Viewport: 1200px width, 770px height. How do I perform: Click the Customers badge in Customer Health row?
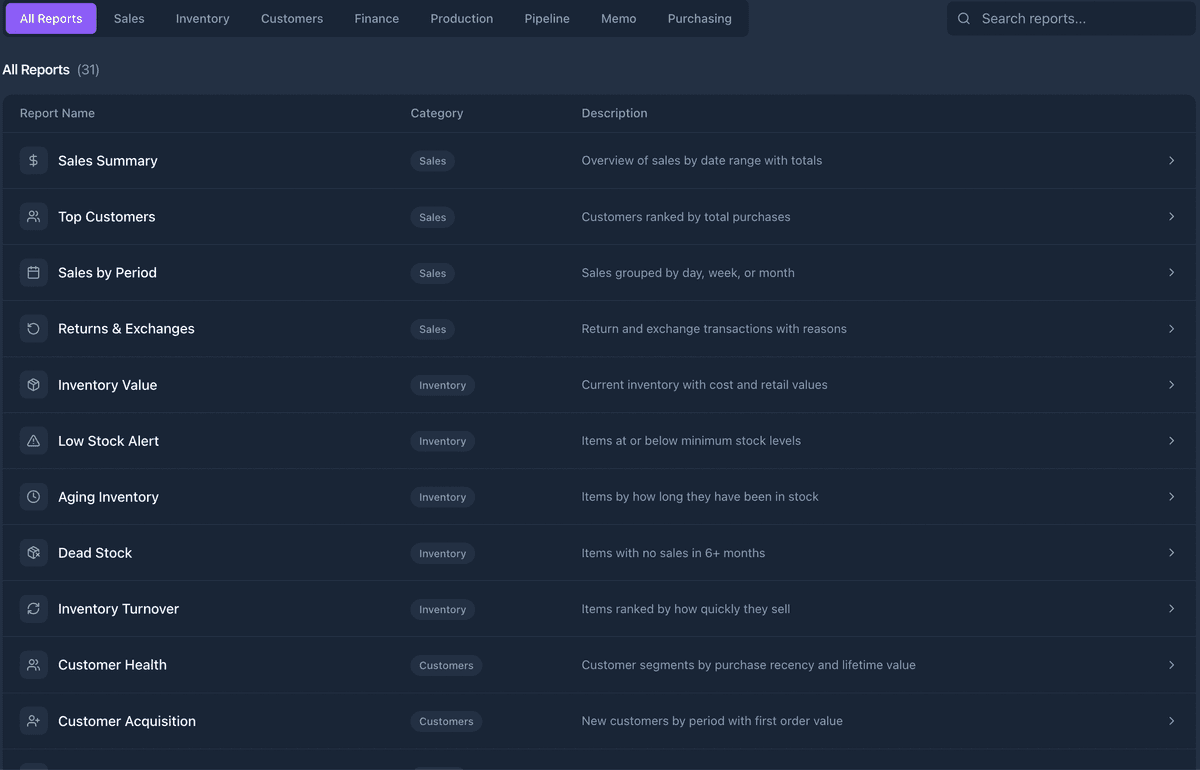(446, 664)
